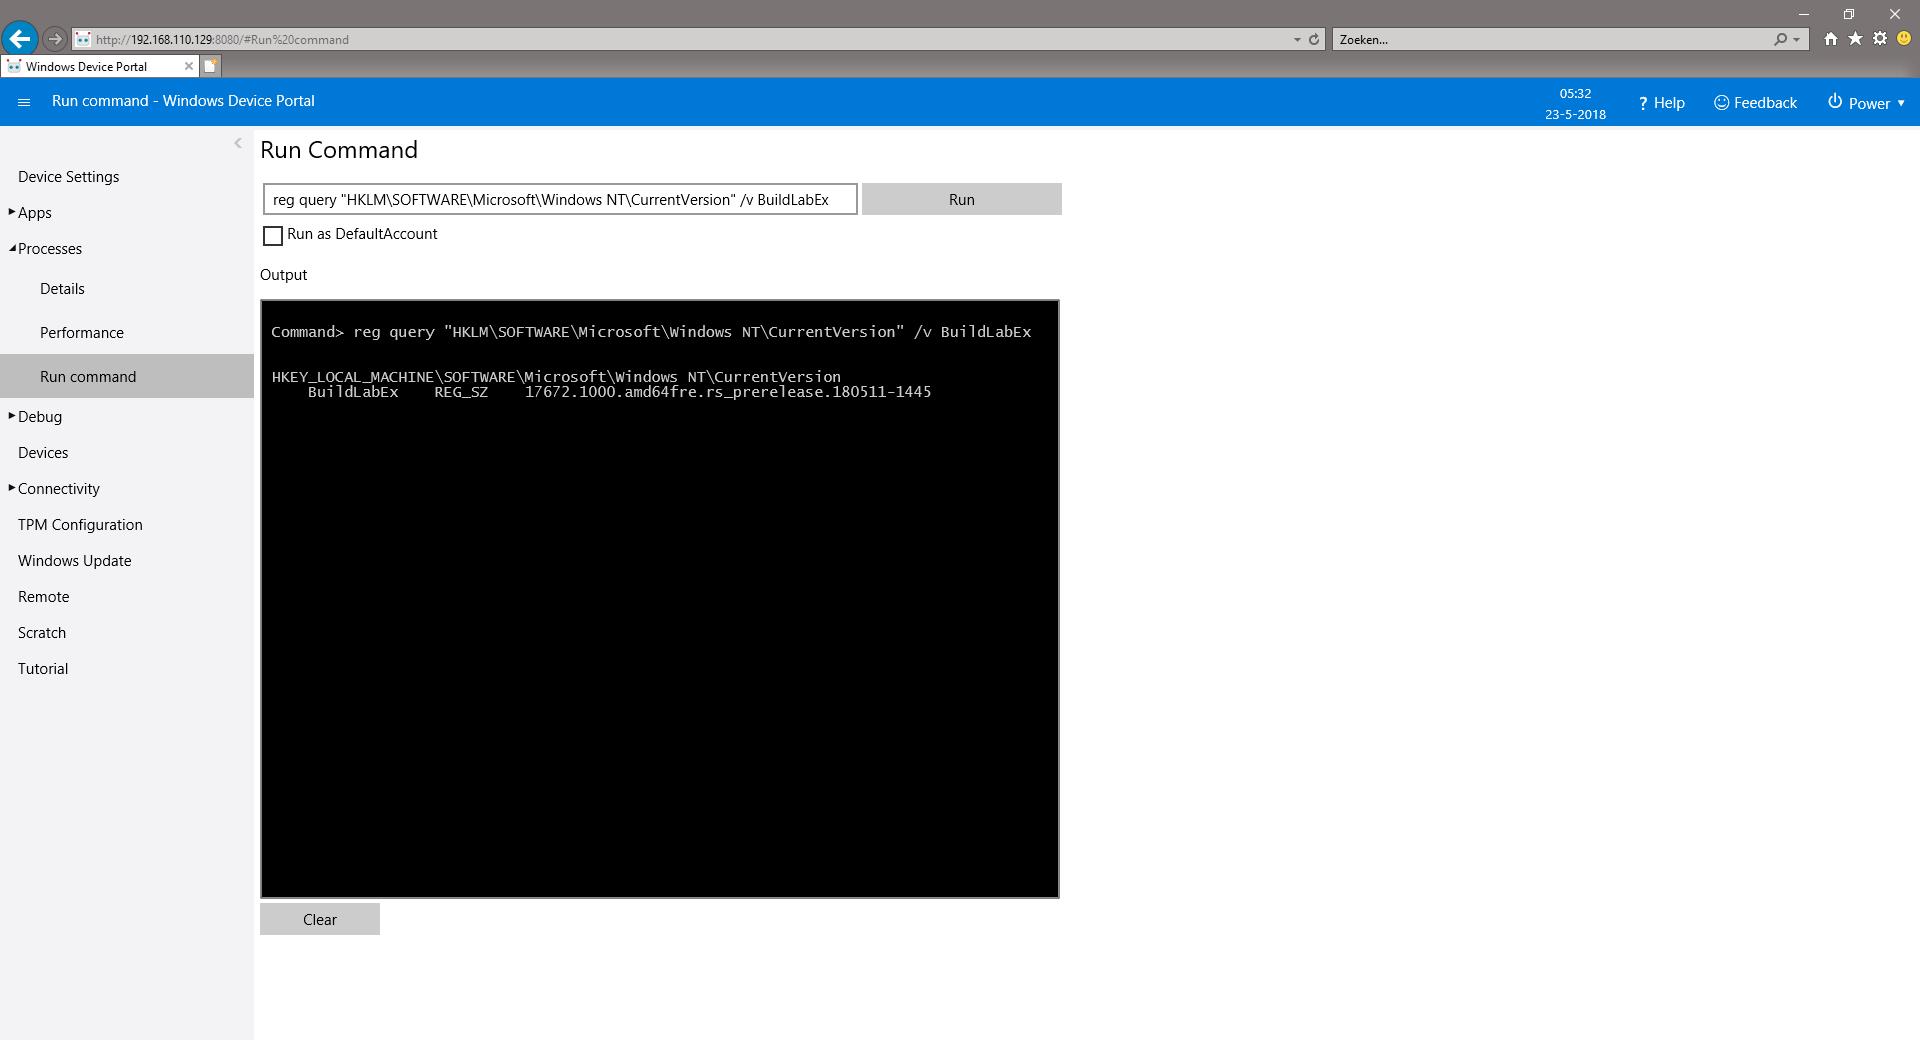Viewport: 1920px width, 1040px height.
Task: Open TPM Configuration page
Action: 80,525
